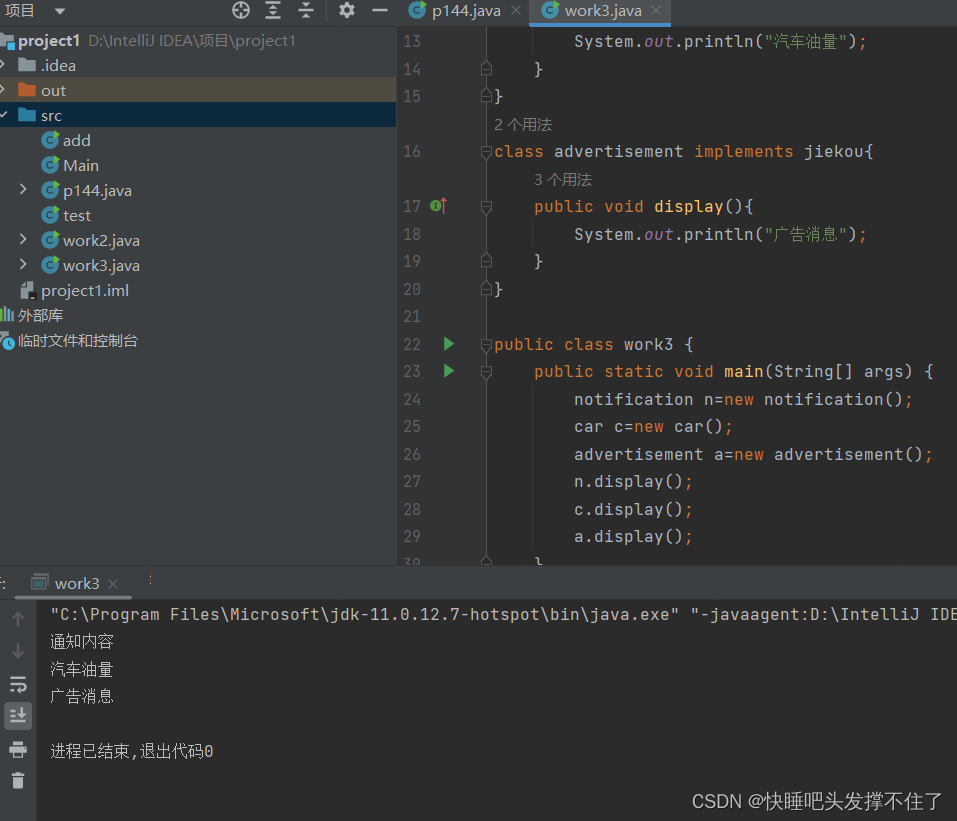Click the p144.java class icon in tree

click(50, 190)
